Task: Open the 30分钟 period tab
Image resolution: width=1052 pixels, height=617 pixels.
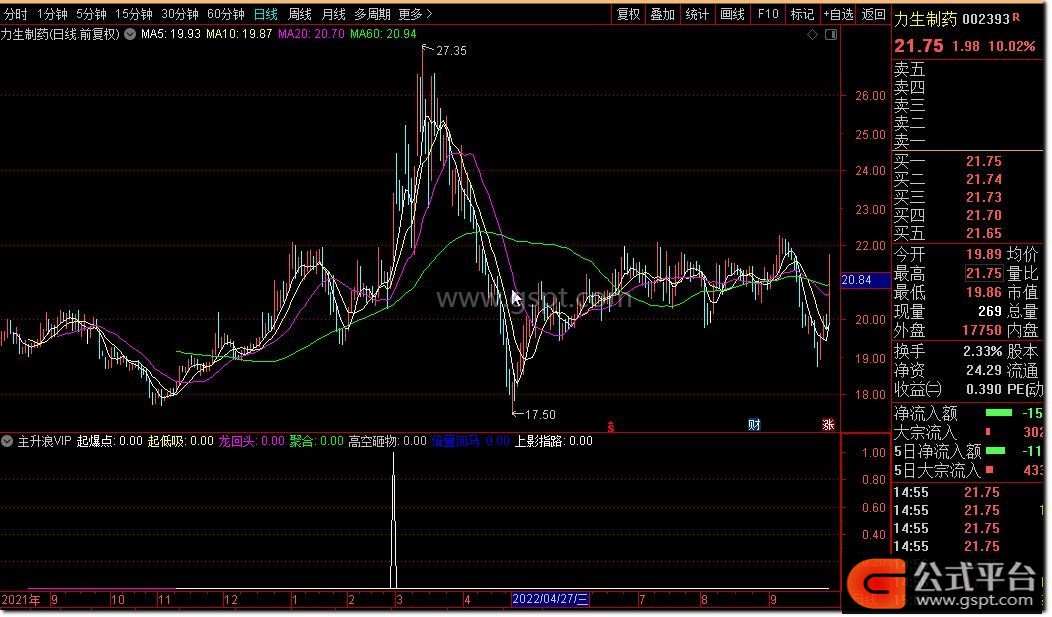Action: pyautogui.click(x=179, y=14)
